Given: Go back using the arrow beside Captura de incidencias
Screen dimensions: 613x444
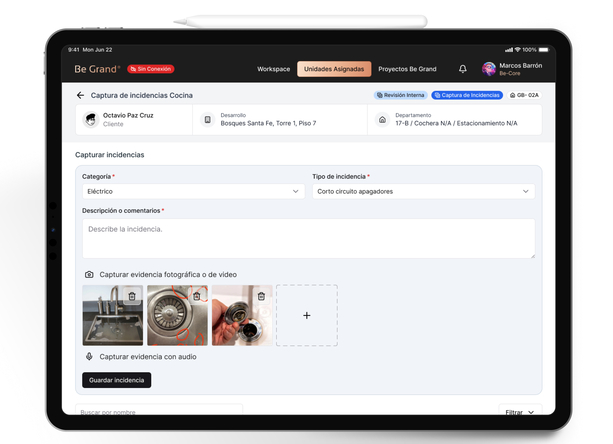Looking at the screenshot, I should click(x=80, y=96).
